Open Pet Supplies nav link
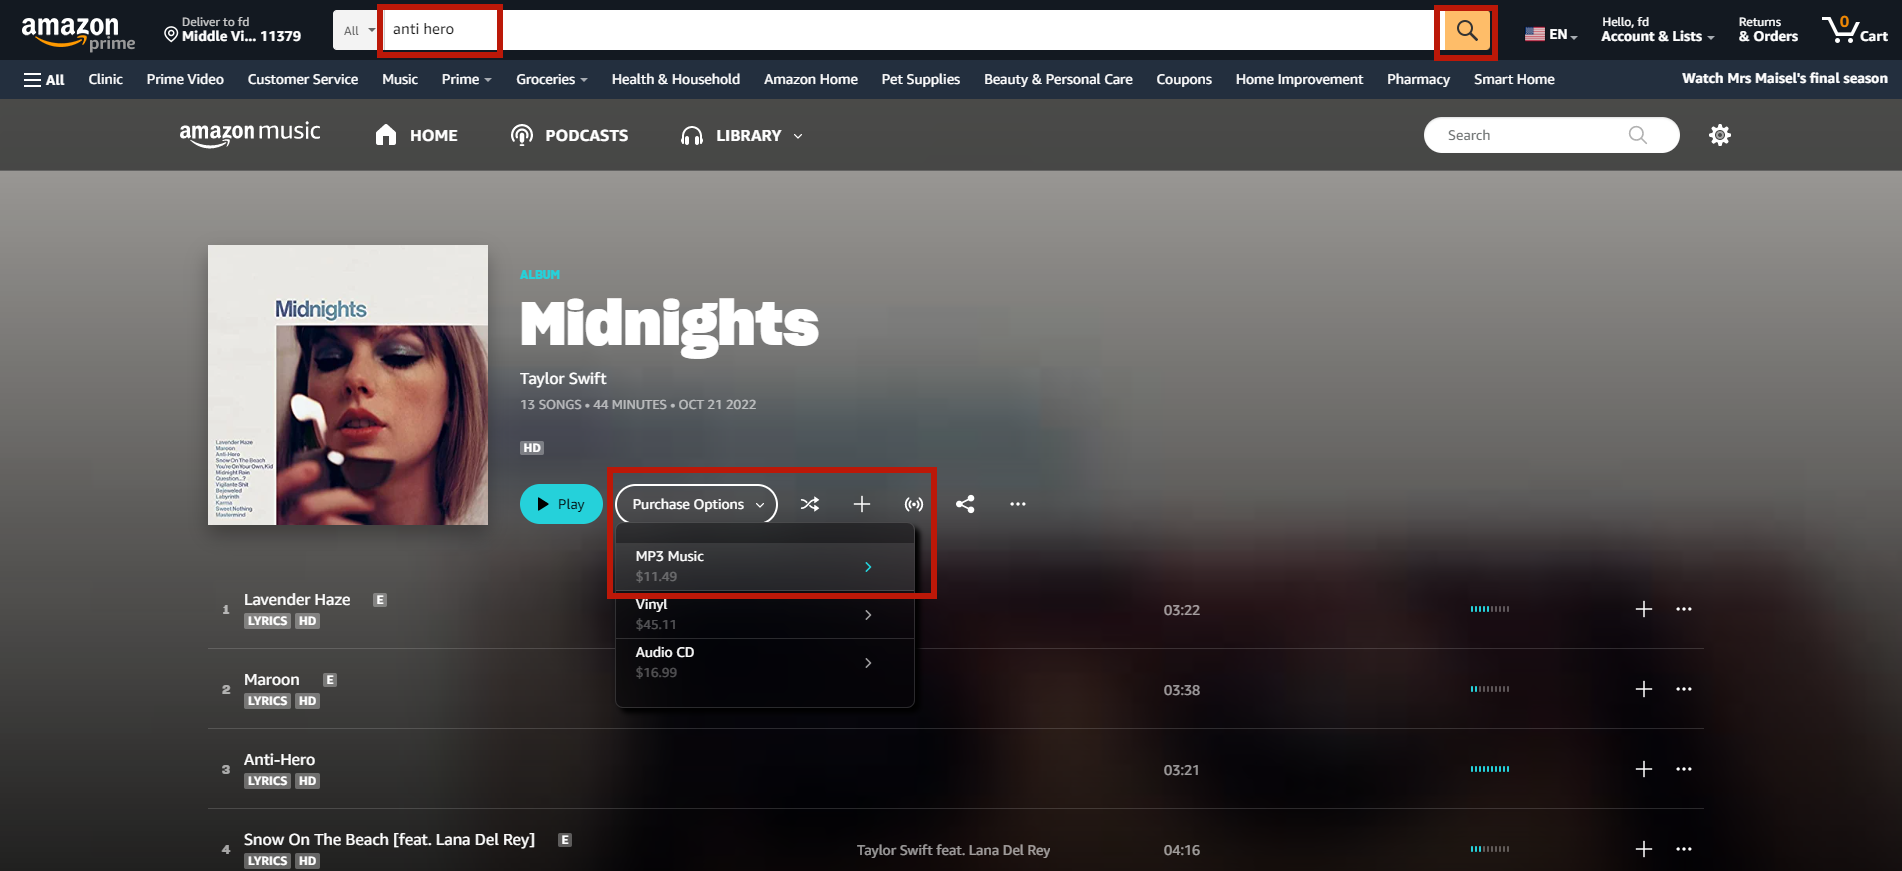Viewport: 1902px width, 871px height. tap(921, 79)
